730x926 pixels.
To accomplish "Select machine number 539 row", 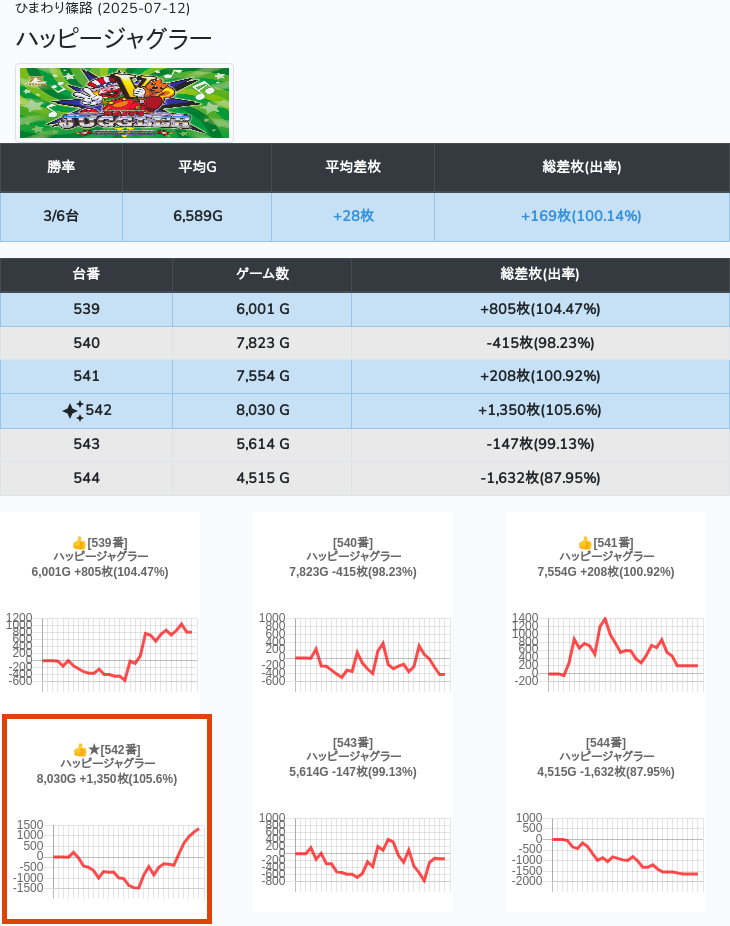I will [x=86, y=309].
